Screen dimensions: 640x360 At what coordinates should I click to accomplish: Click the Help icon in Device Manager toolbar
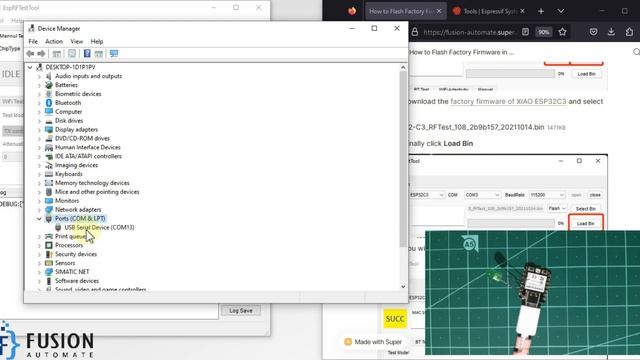point(87,53)
